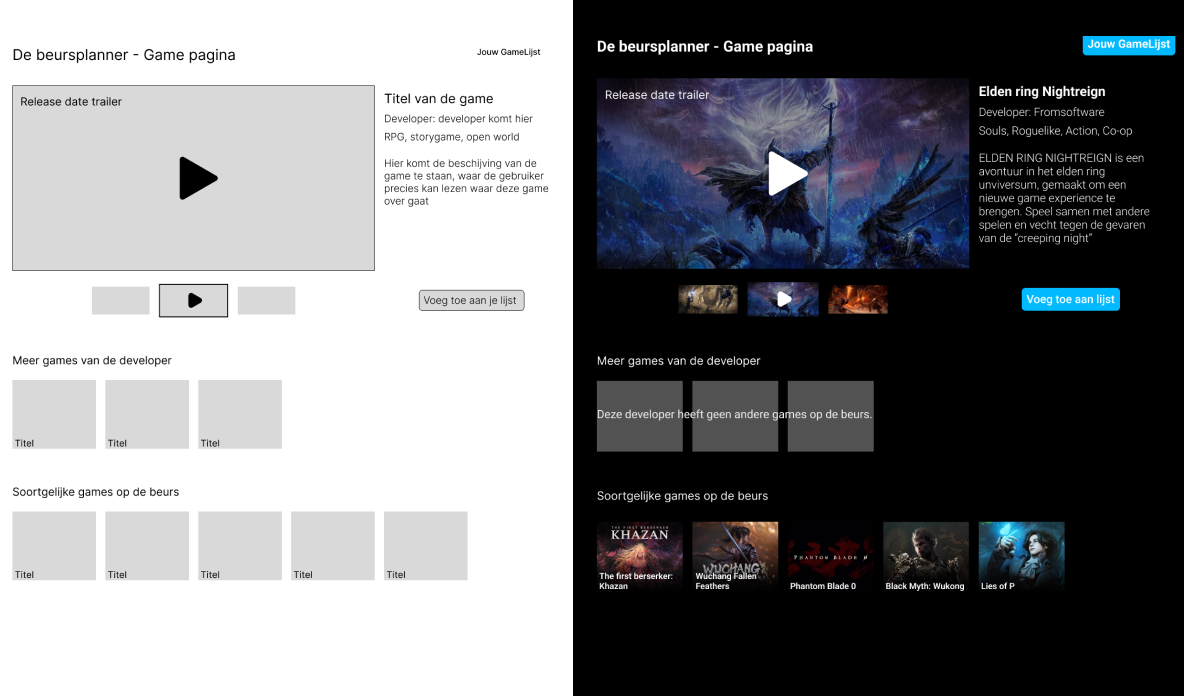Open the Jouw GameLijst link on the wireframe
Viewport: 1184px width, 696px height.
pyautogui.click(x=508, y=51)
